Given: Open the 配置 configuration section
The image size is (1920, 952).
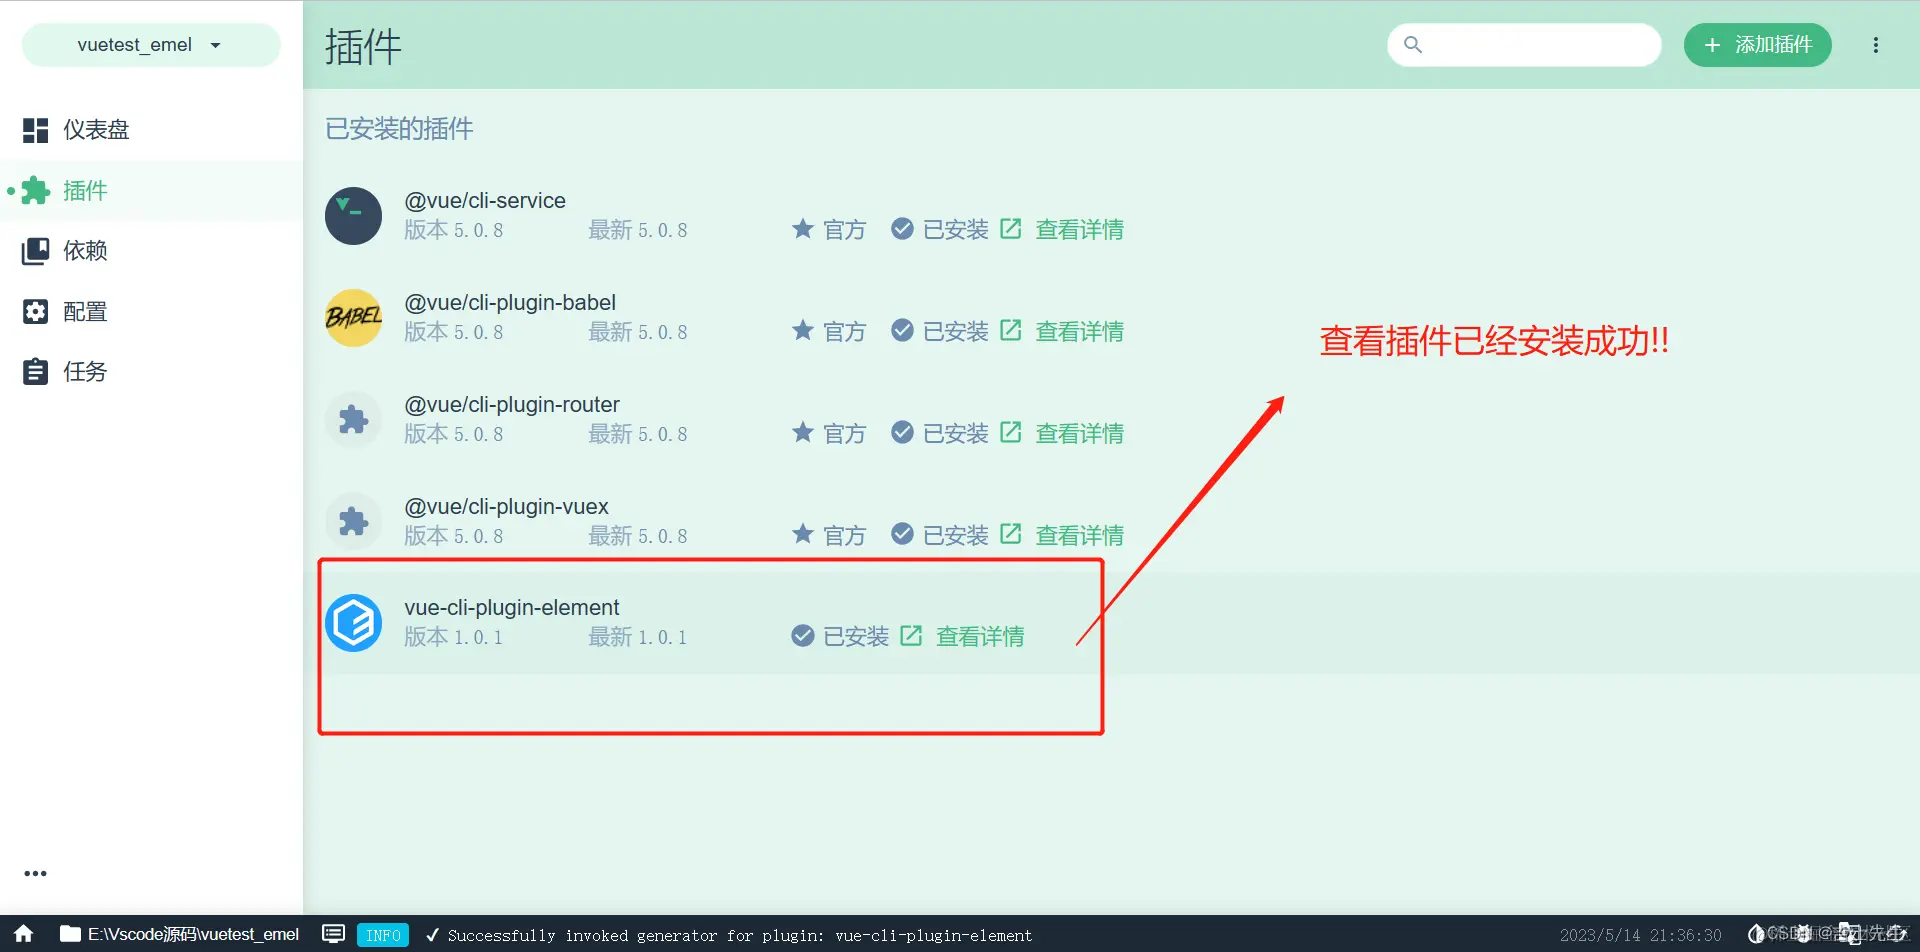Looking at the screenshot, I should pyautogui.click(x=85, y=312).
